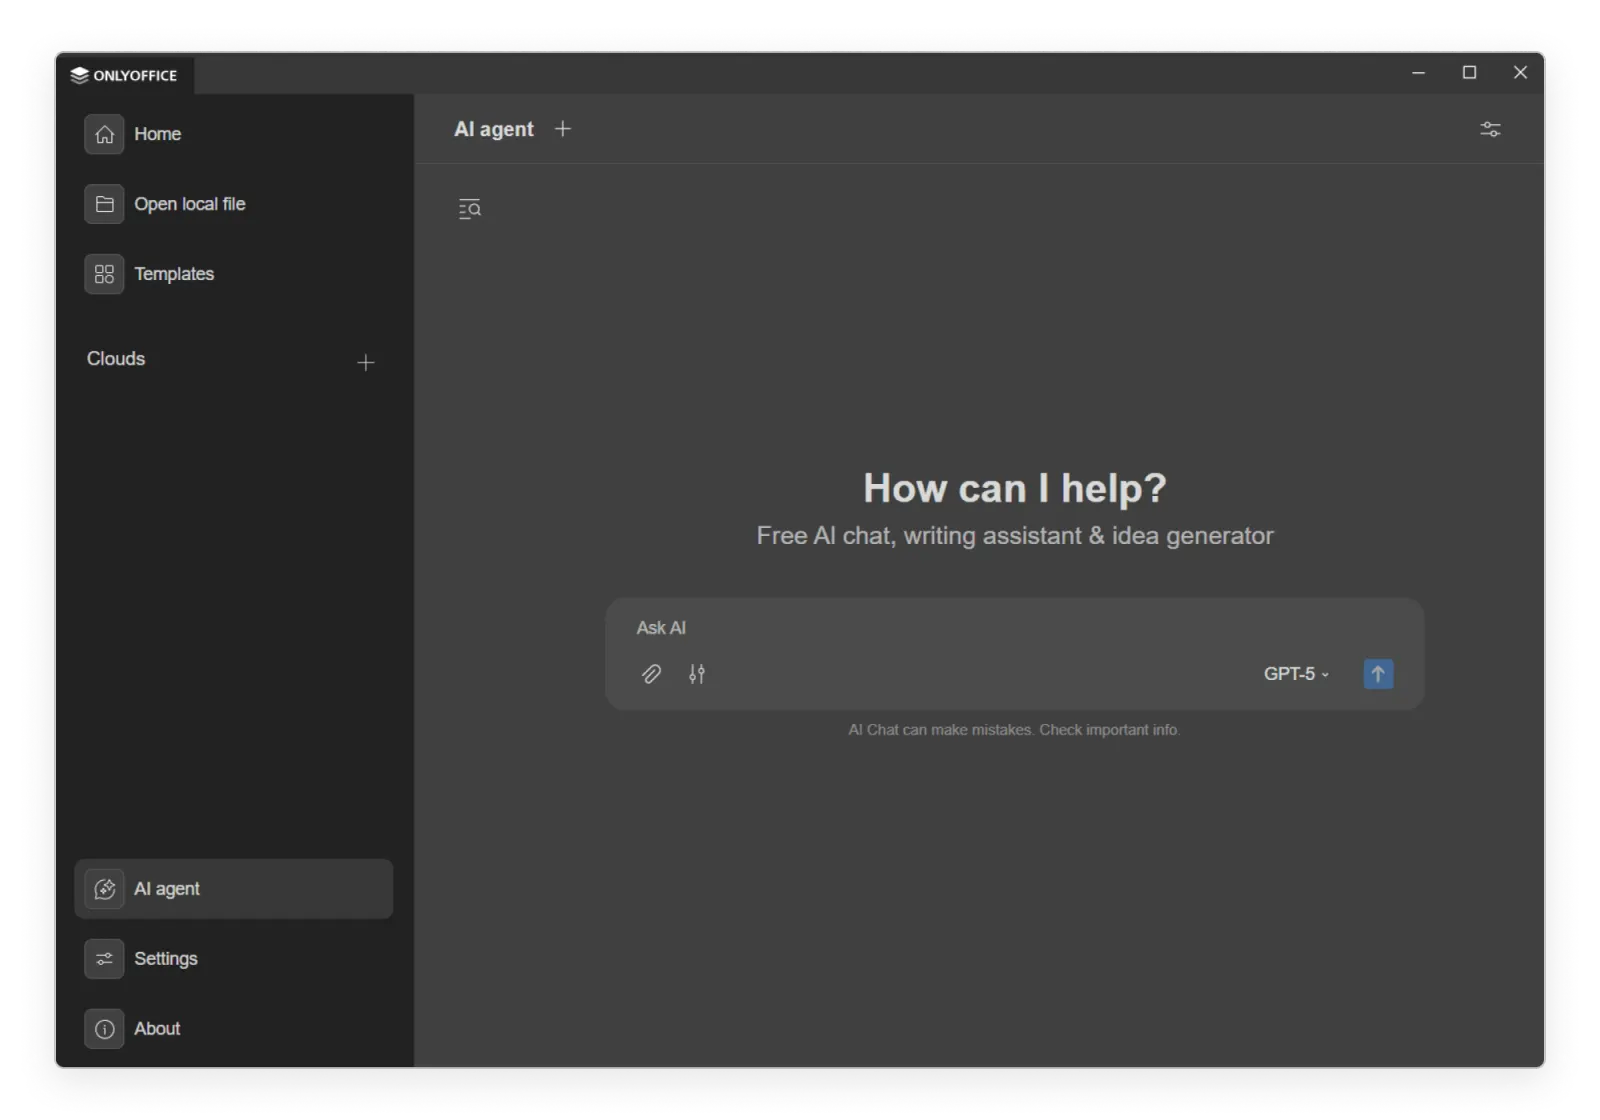Expand the GPT-5 model dropdown
The height and width of the screenshot is (1120, 1600).
pos(1296,674)
